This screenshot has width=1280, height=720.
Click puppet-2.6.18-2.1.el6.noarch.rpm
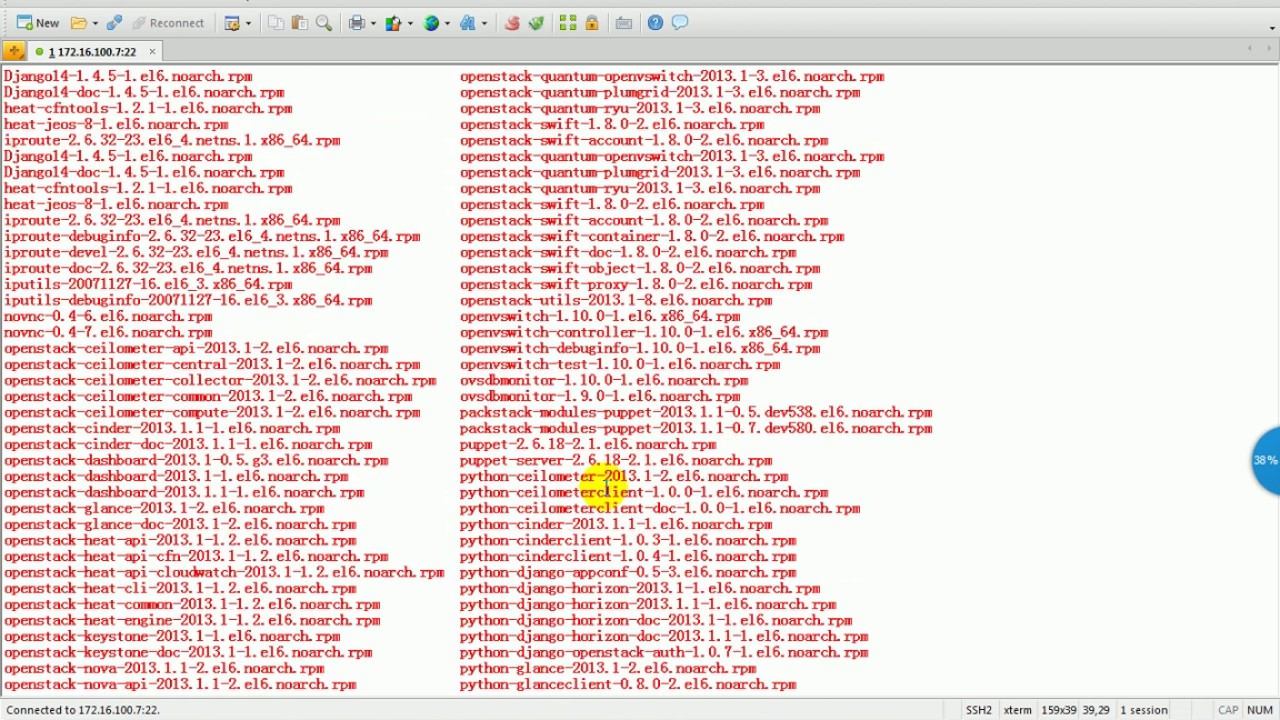[x=588, y=444]
